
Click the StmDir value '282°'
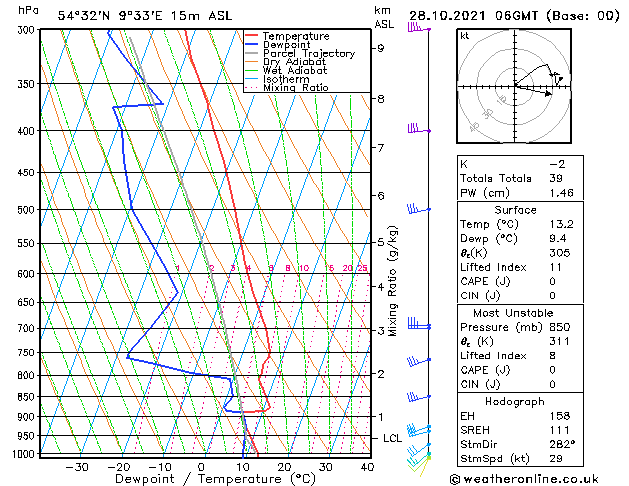[562, 444]
